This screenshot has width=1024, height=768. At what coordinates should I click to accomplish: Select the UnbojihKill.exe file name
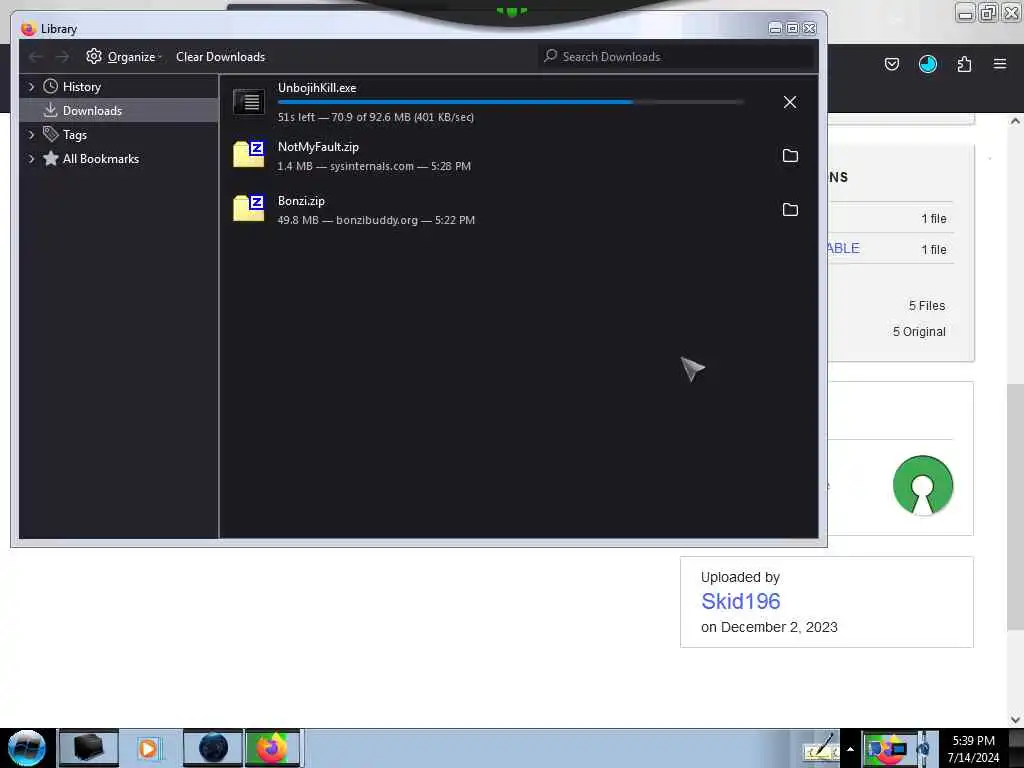(x=317, y=88)
